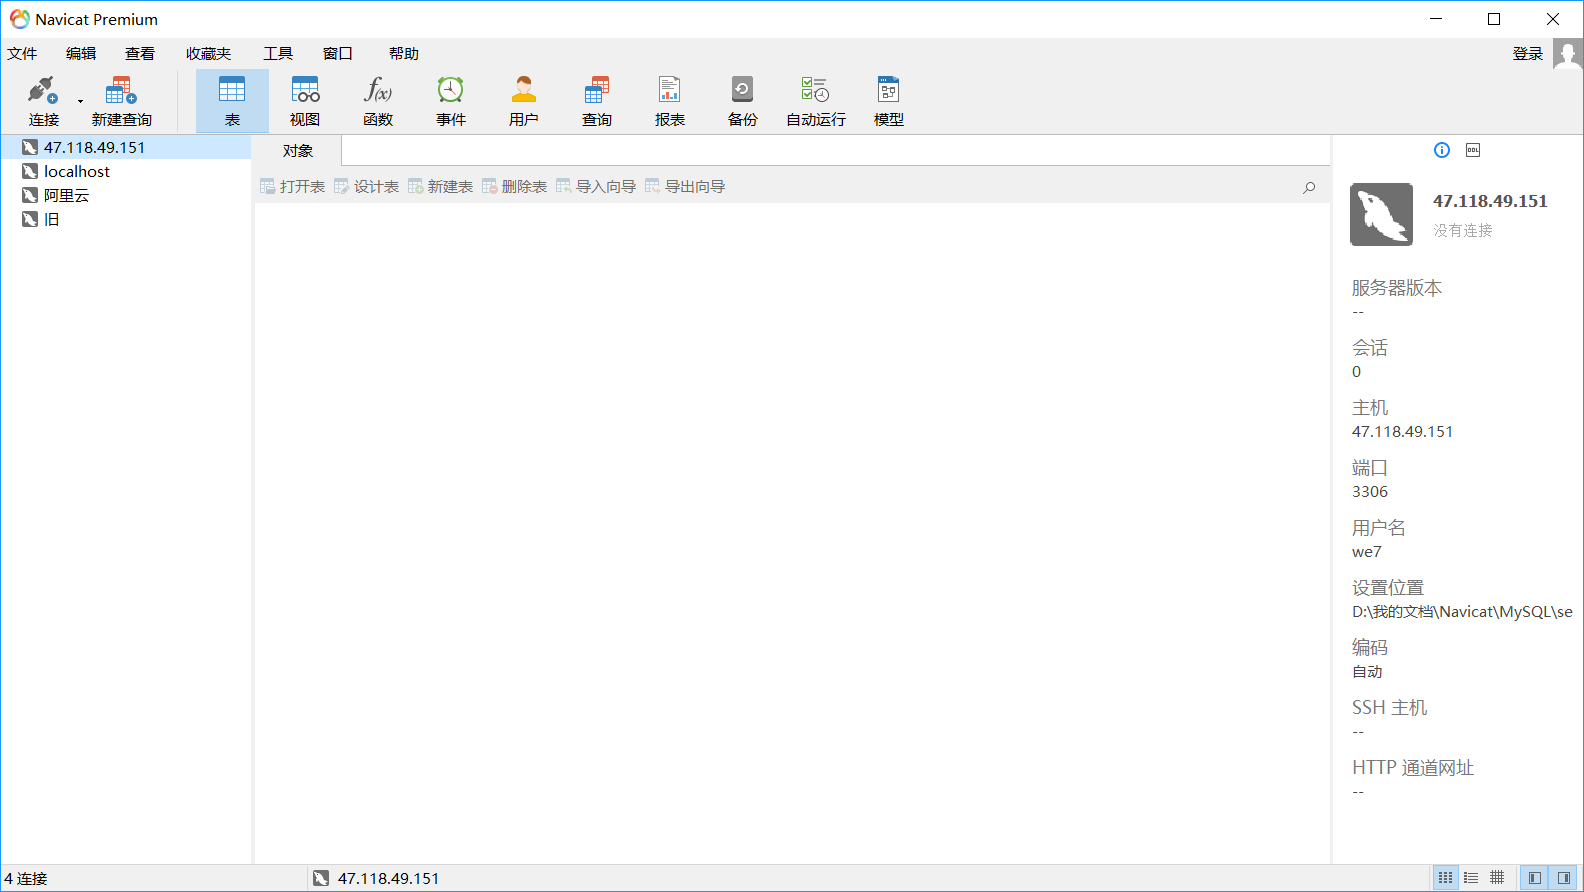Click the 登录 sign-in link
Screen dimensions: 1584x892
[1527, 54]
